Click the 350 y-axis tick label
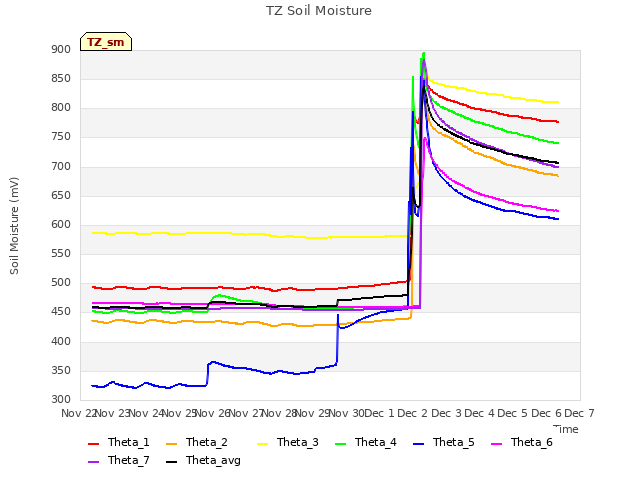The height and width of the screenshot is (480, 640). point(61,370)
